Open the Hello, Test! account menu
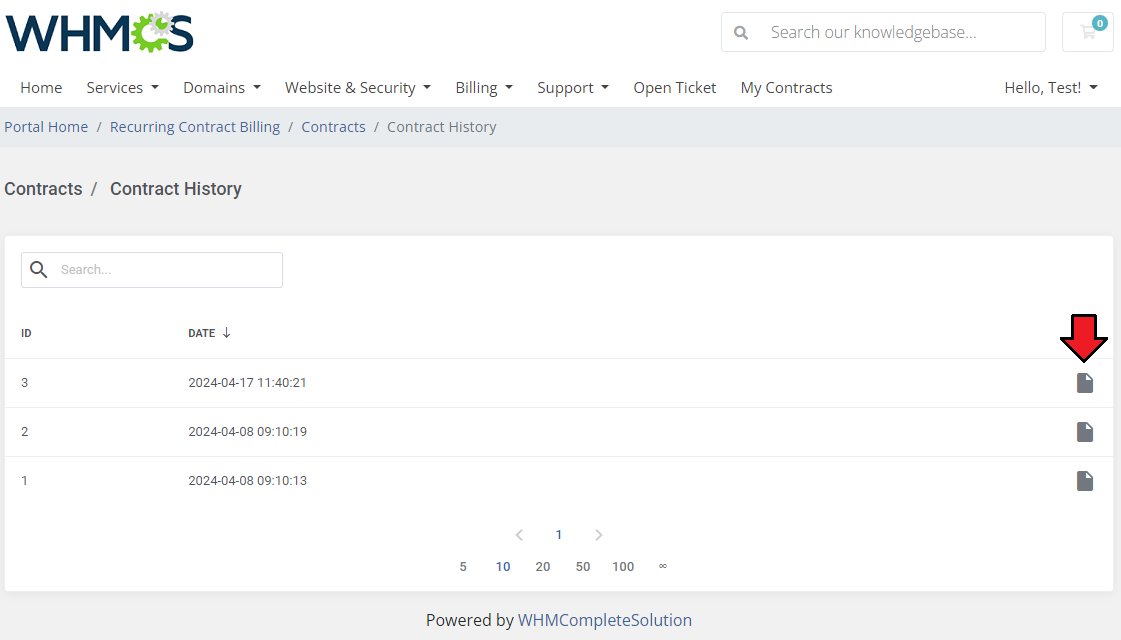This screenshot has width=1121, height=640. [1050, 88]
